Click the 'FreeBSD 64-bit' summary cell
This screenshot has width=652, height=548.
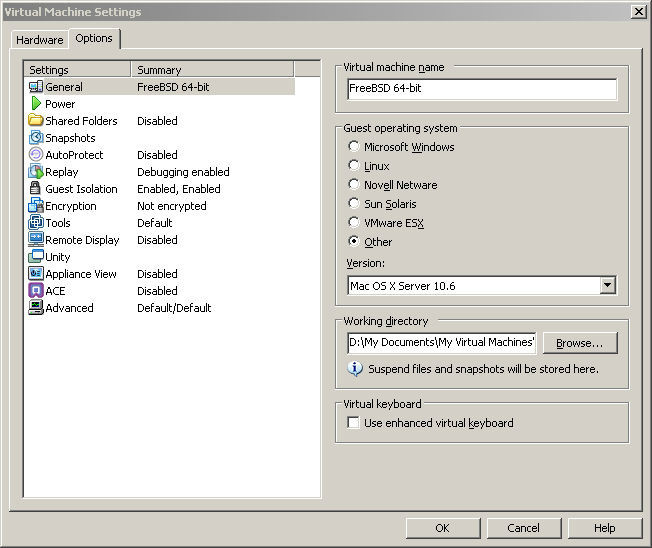[173, 87]
